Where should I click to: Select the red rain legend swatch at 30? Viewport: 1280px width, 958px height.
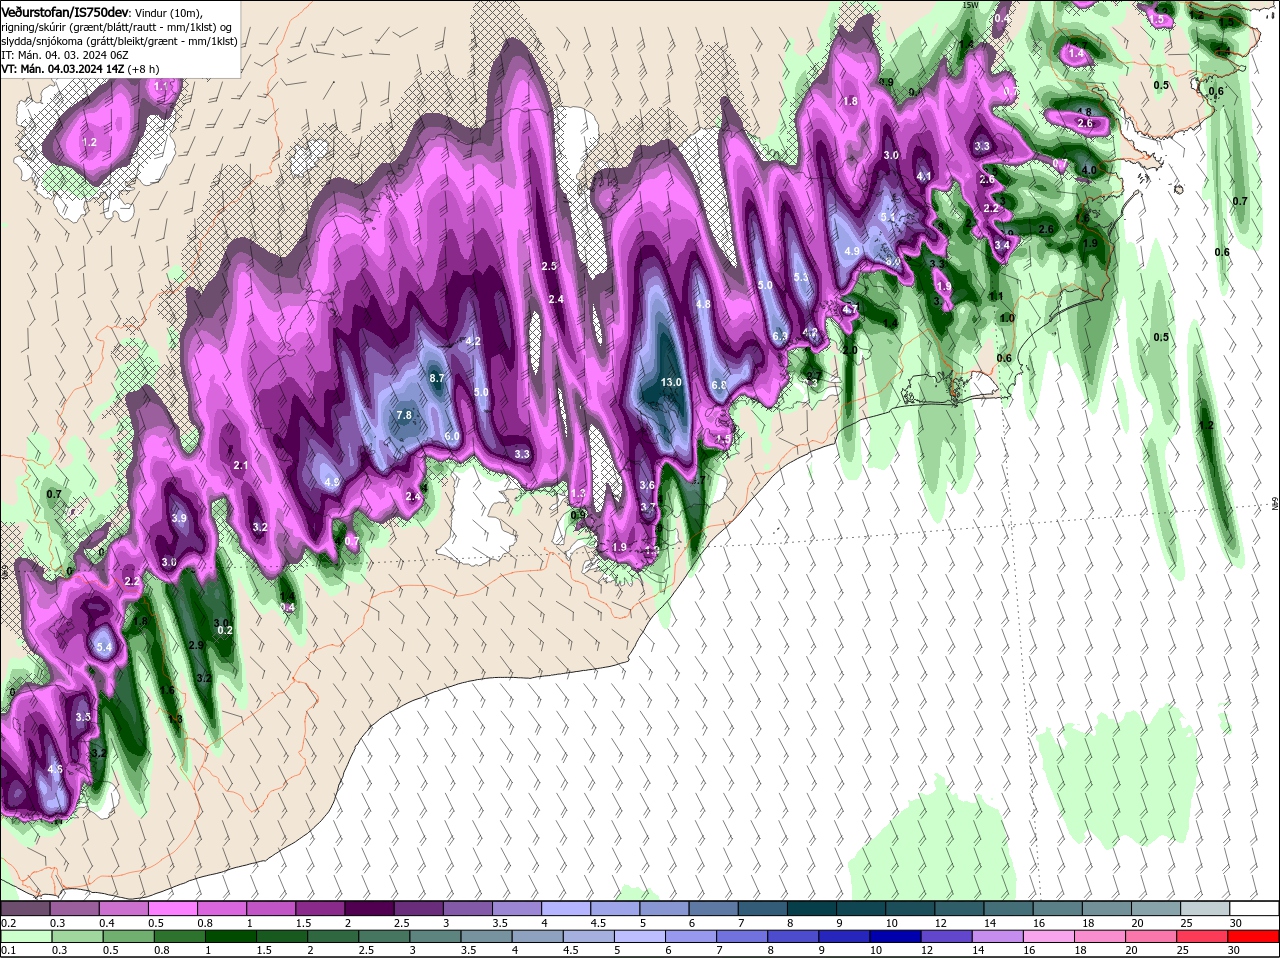1255,936
